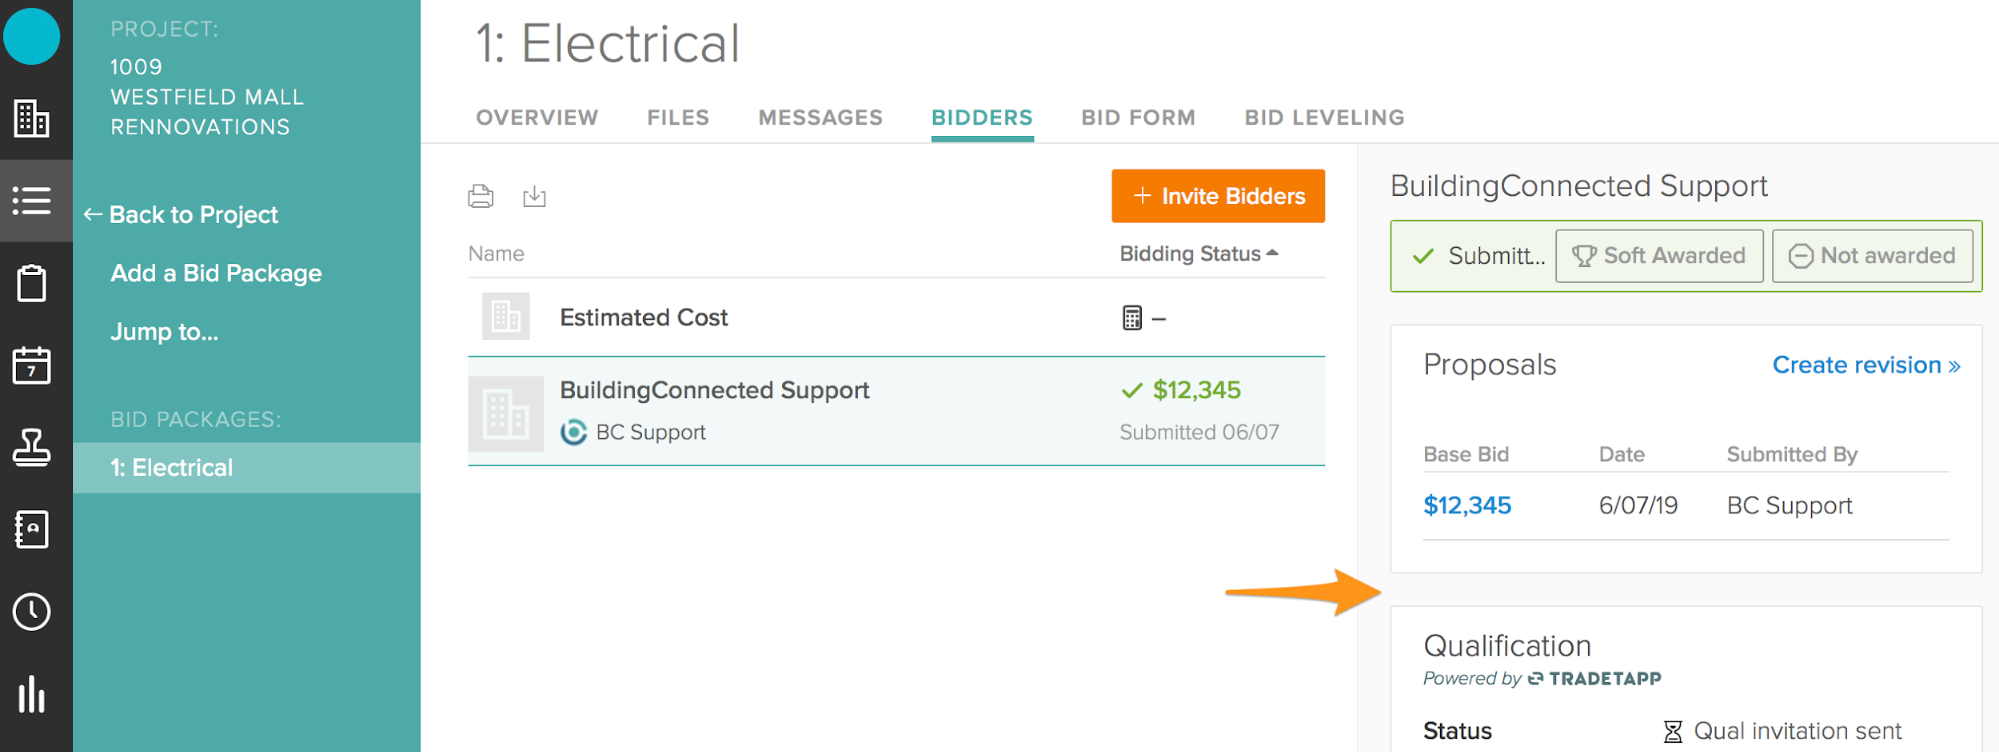Open the list view sidebar icon
1999x753 pixels.
coord(32,200)
